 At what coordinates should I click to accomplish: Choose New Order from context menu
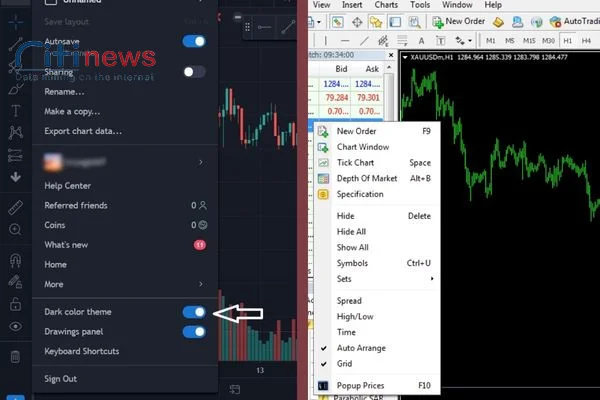point(377,131)
